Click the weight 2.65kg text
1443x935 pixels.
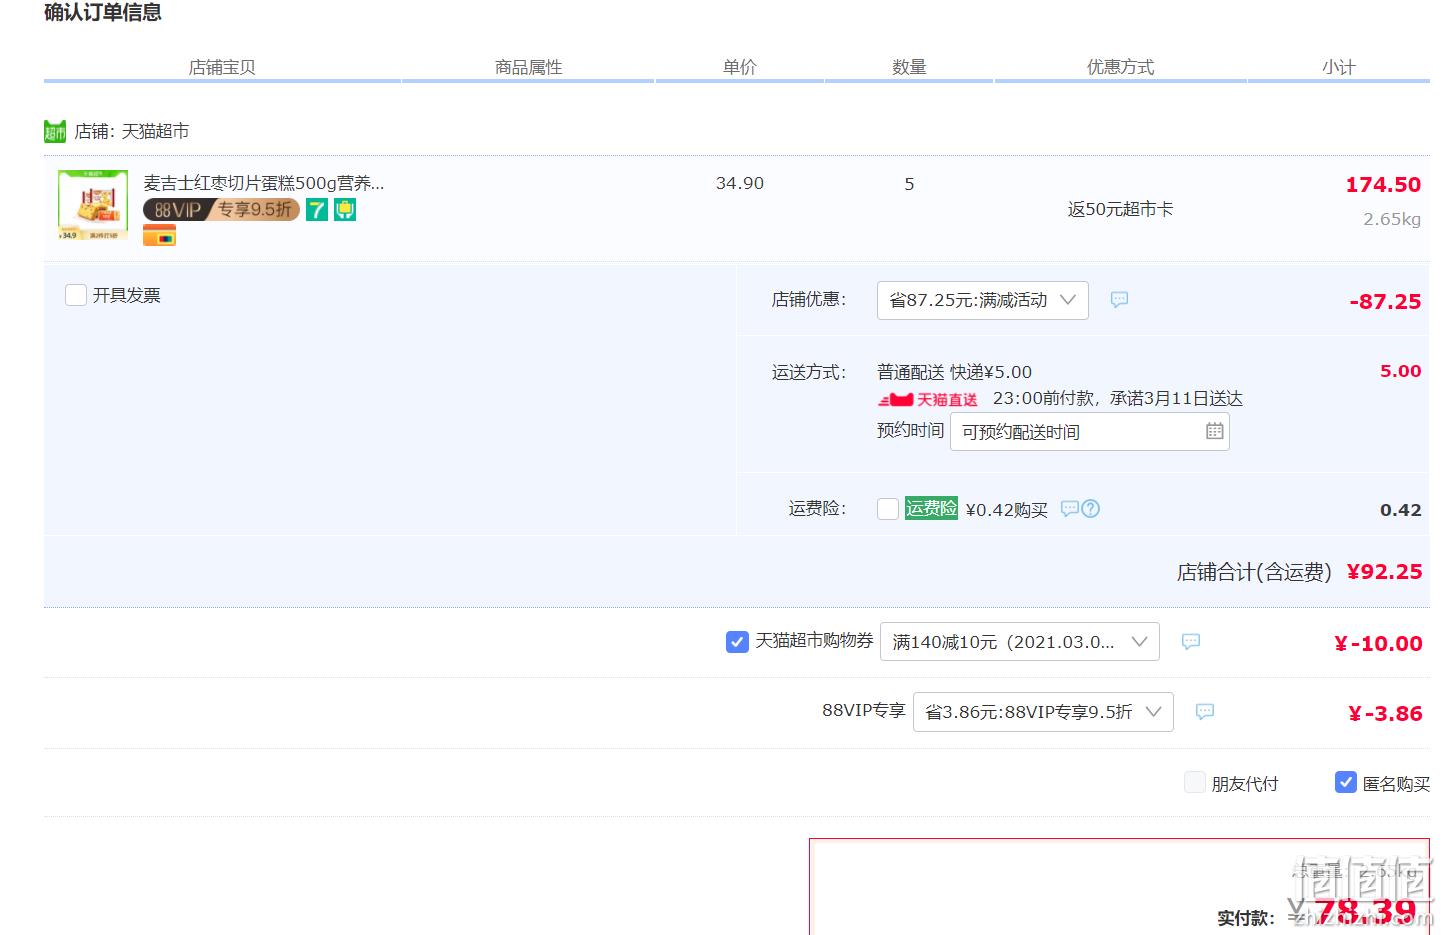(x=1392, y=219)
